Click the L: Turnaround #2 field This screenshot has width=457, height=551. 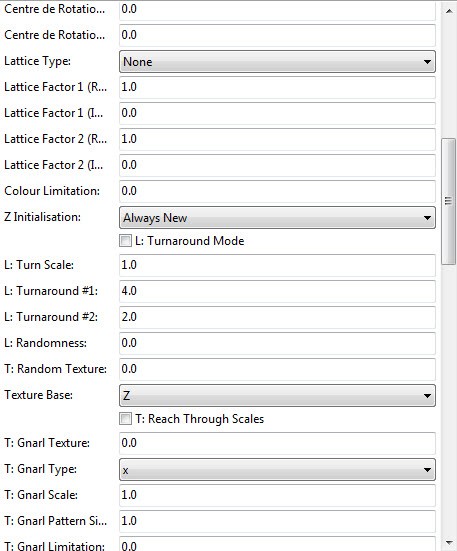(x=277, y=317)
